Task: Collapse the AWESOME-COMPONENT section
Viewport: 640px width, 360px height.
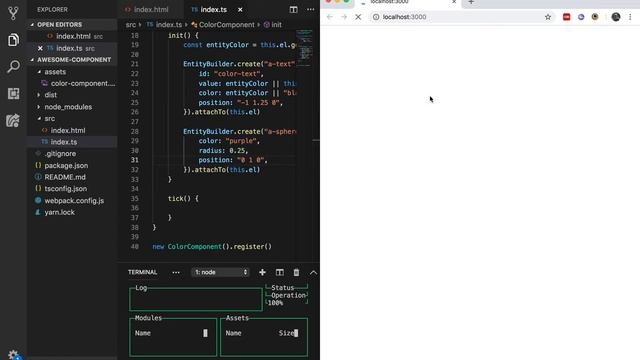Action: click(73, 60)
